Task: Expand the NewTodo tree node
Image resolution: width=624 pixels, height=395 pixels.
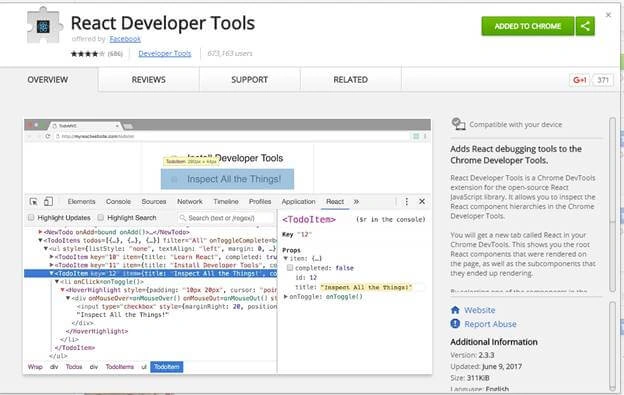Action: tap(41, 232)
